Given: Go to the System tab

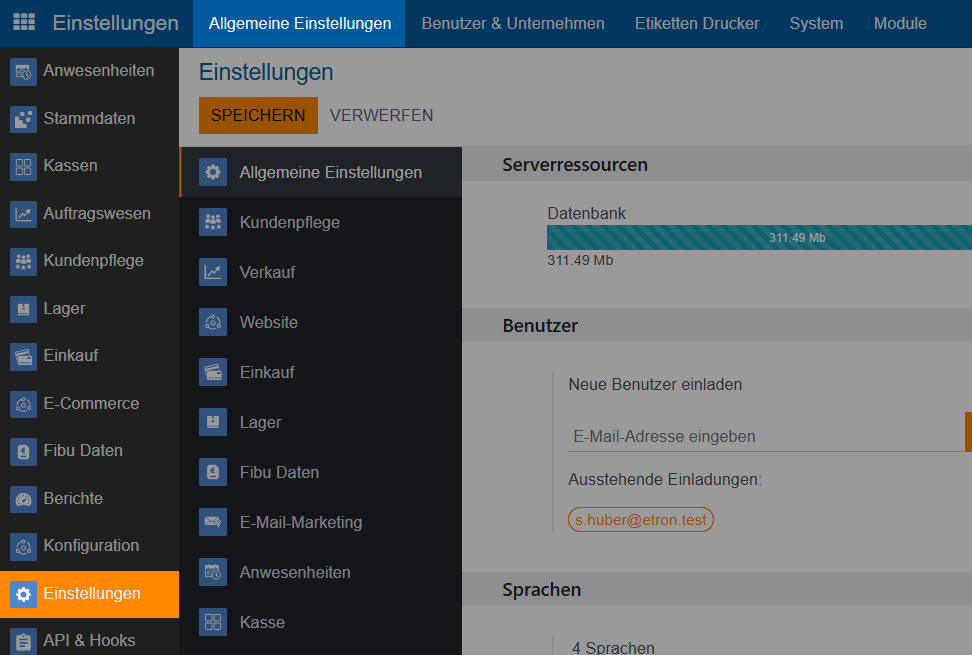Looking at the screenshot, I should [816, 23].
